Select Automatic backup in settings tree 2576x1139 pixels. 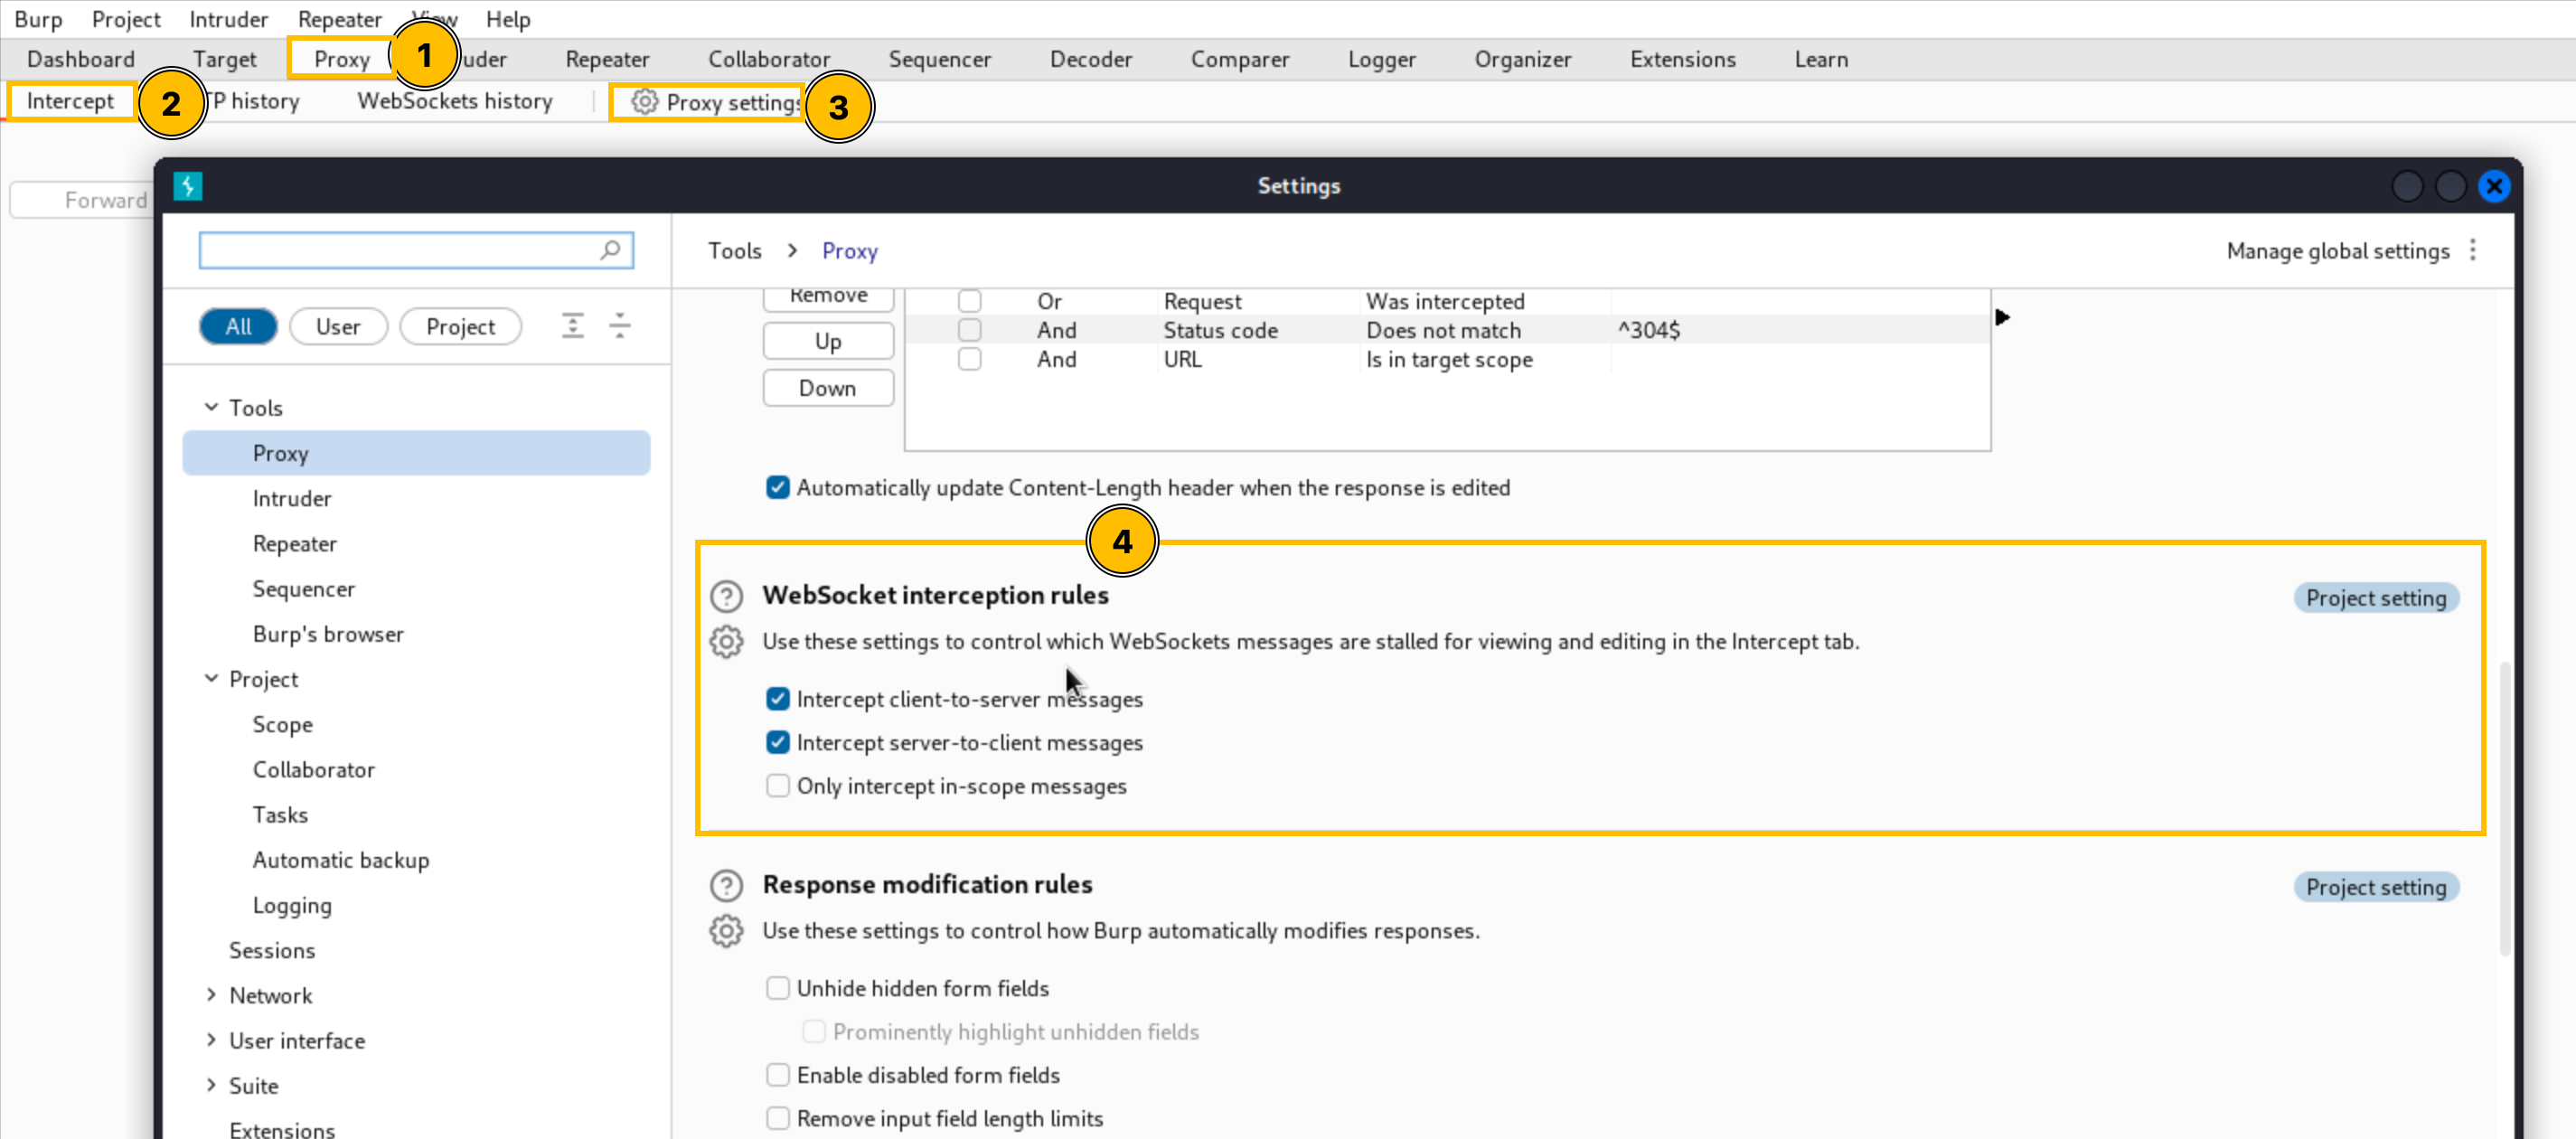pos(341,860)
